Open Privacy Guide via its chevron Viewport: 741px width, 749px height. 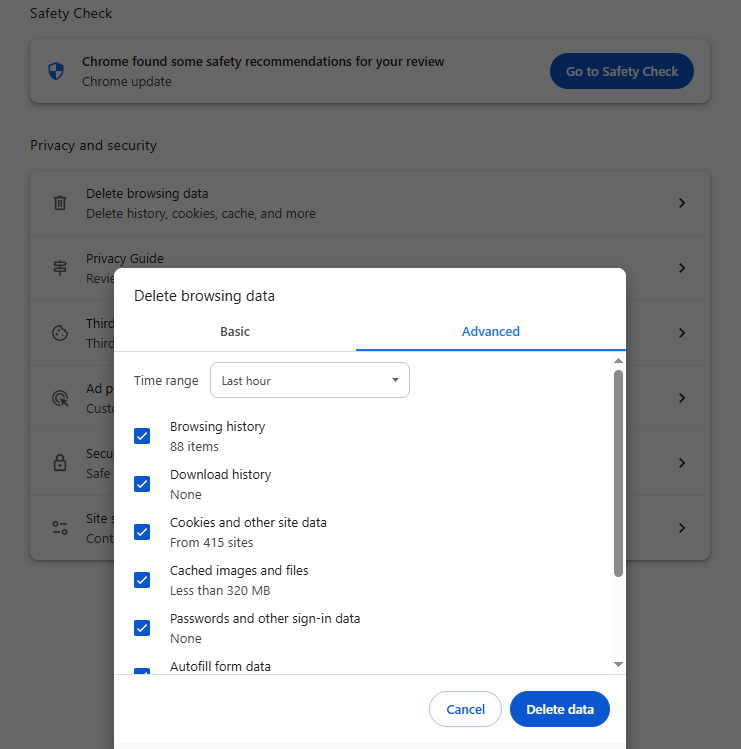682,268
